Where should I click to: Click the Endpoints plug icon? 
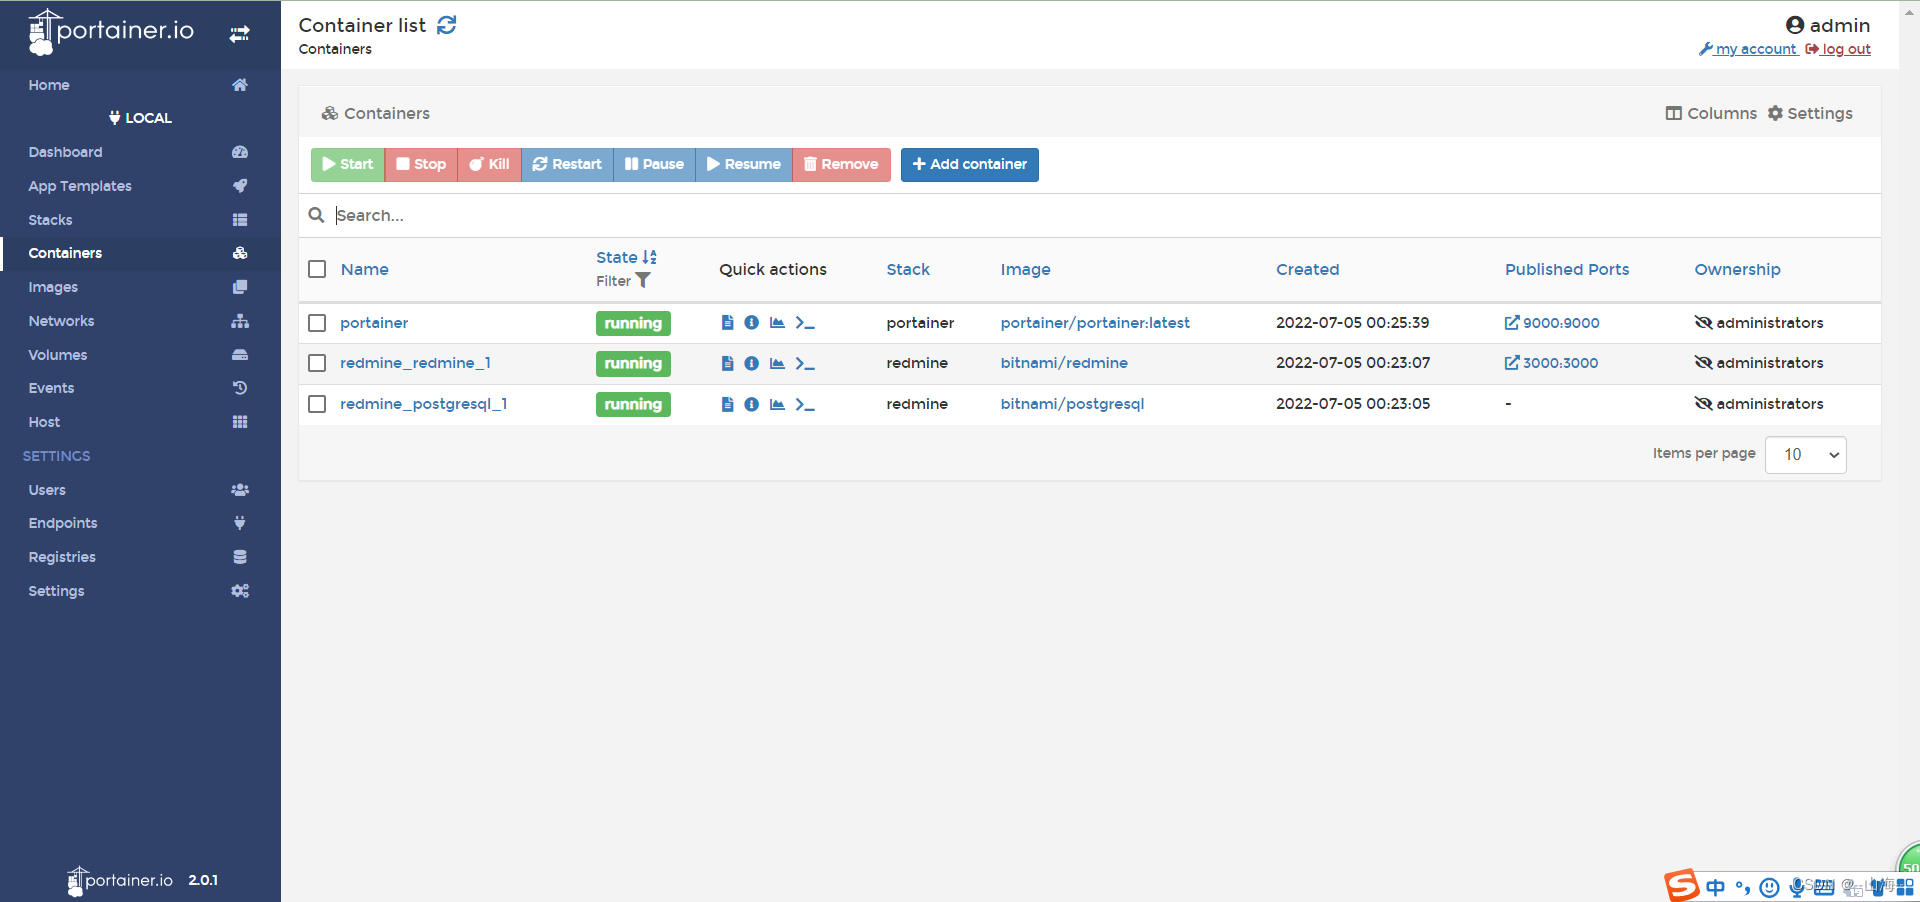click(240, 523)
